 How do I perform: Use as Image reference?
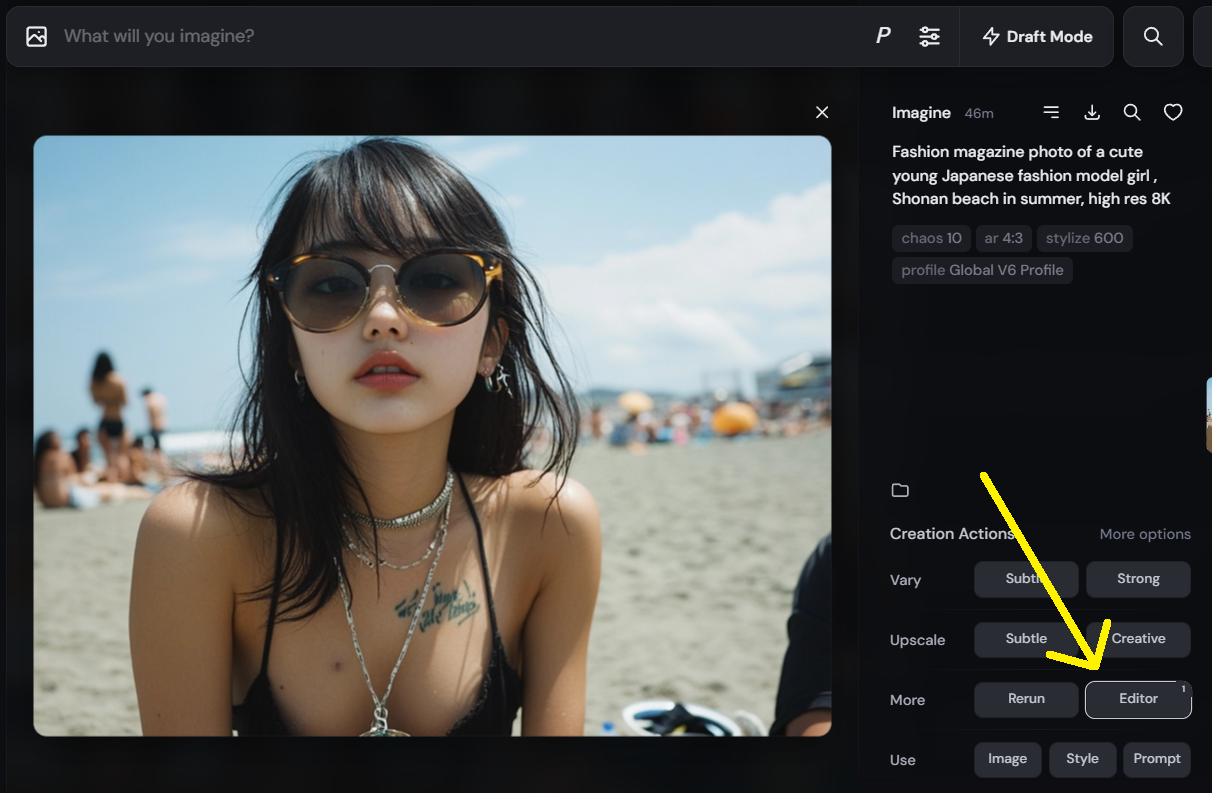pyautogui.click(x=1007, y=759)
